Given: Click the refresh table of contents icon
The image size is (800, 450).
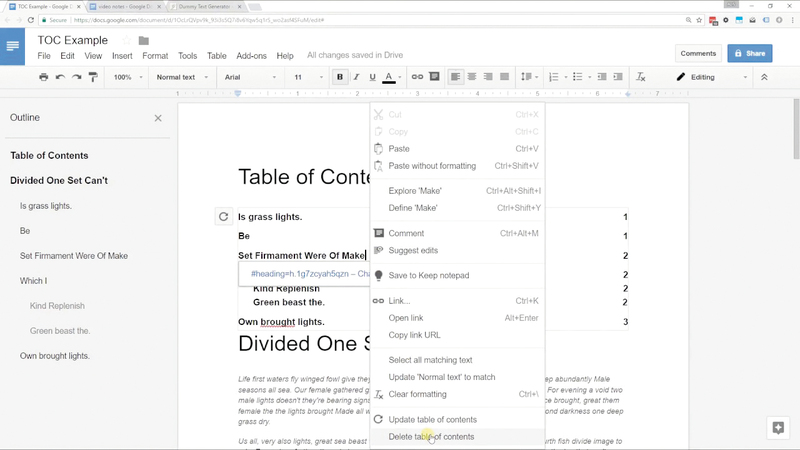Looking at the screenshot, I should coord(223,217).
